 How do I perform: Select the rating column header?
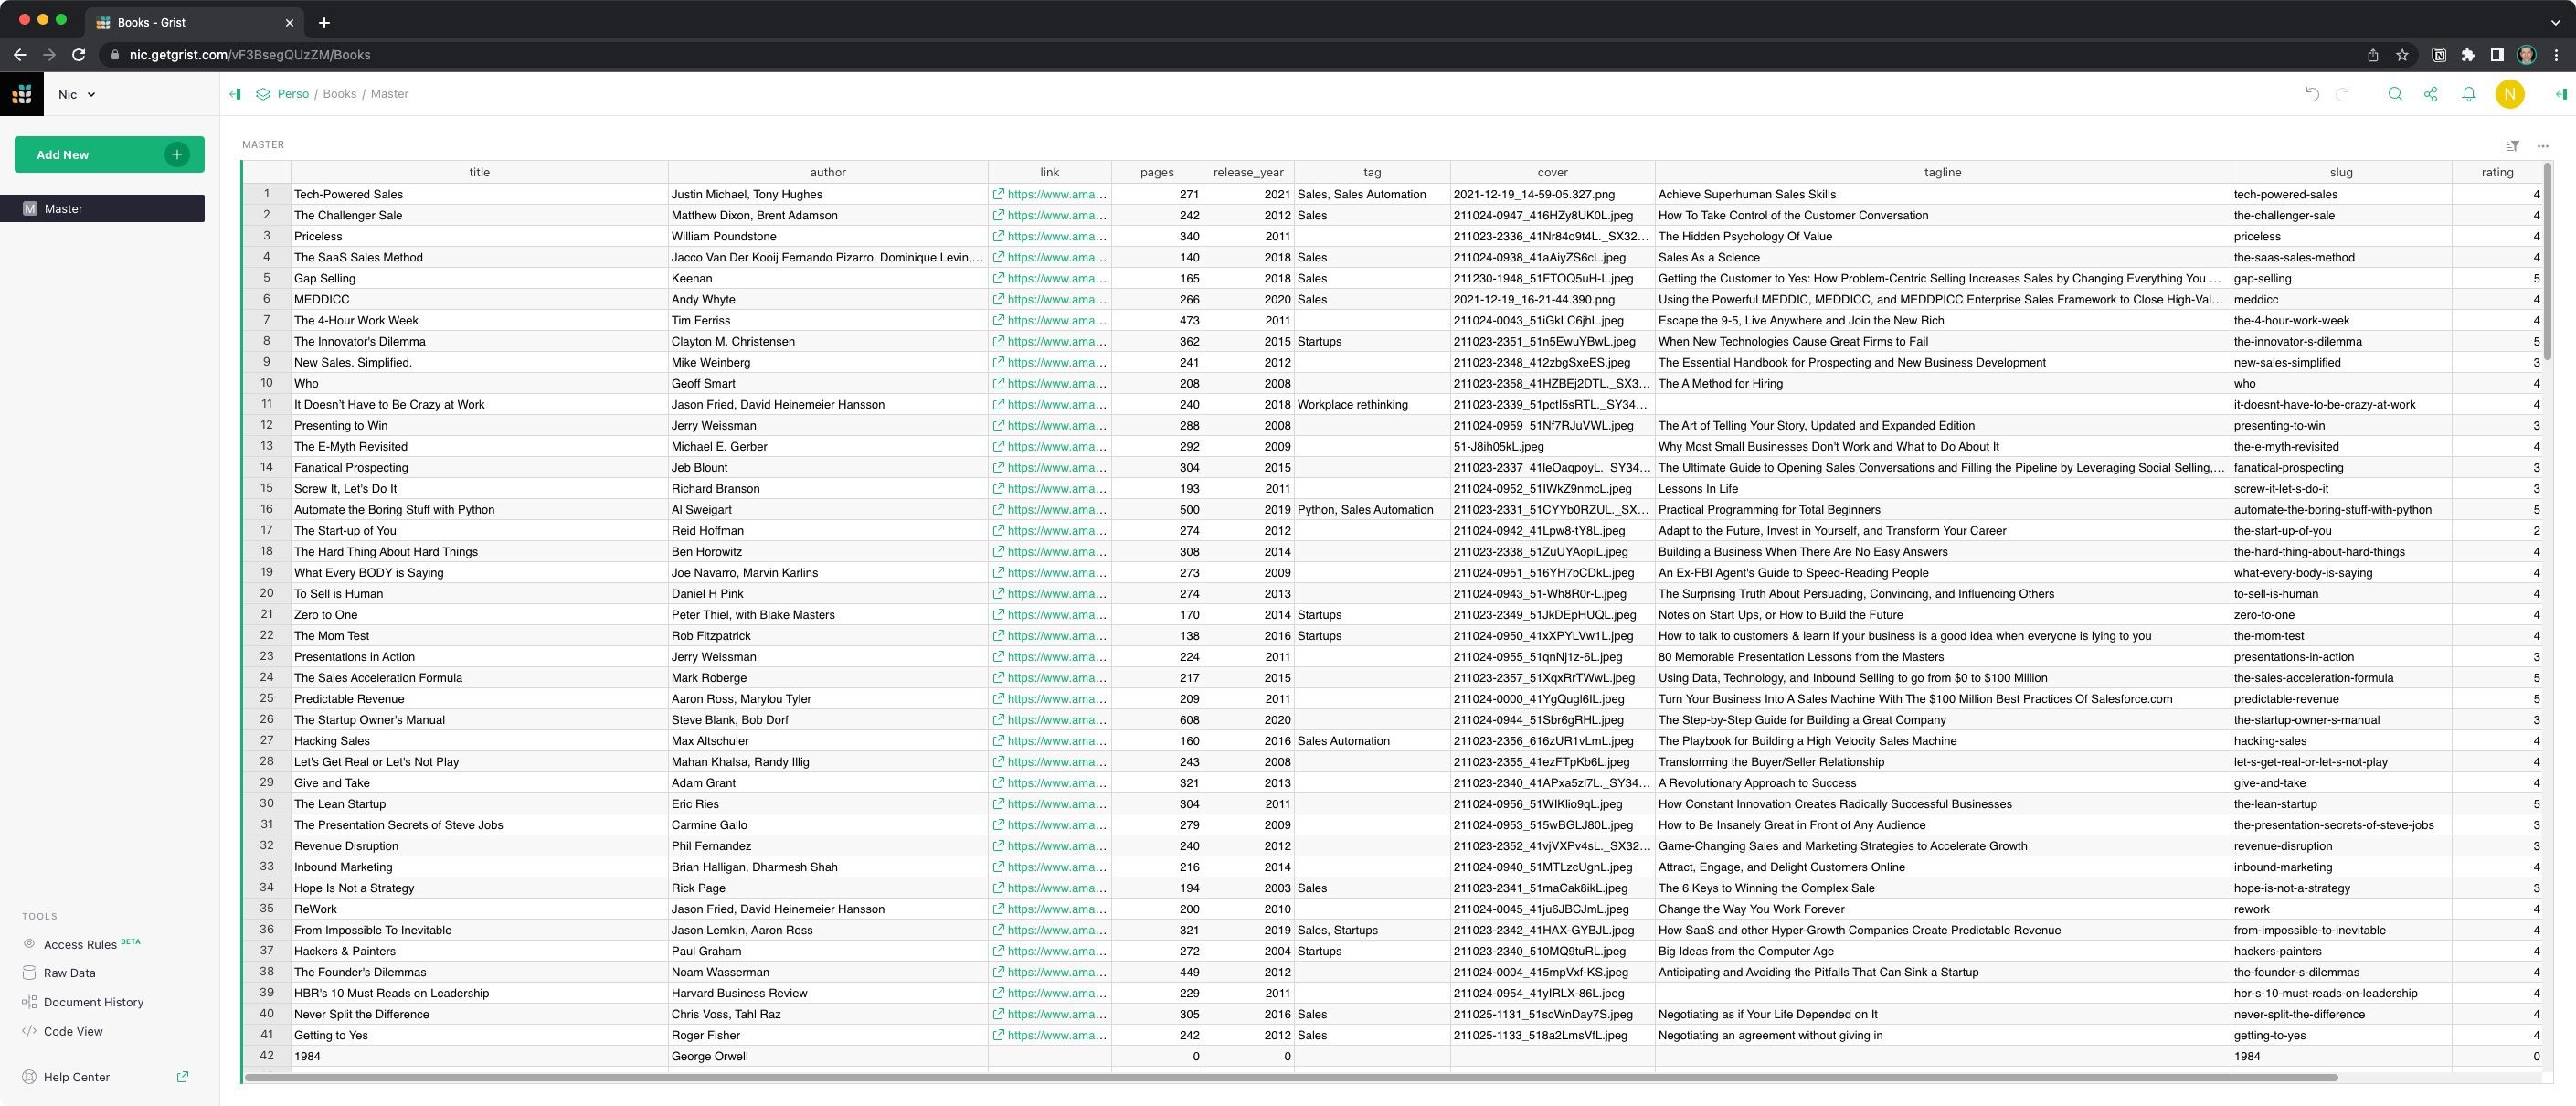click(x=2497, y=172)
